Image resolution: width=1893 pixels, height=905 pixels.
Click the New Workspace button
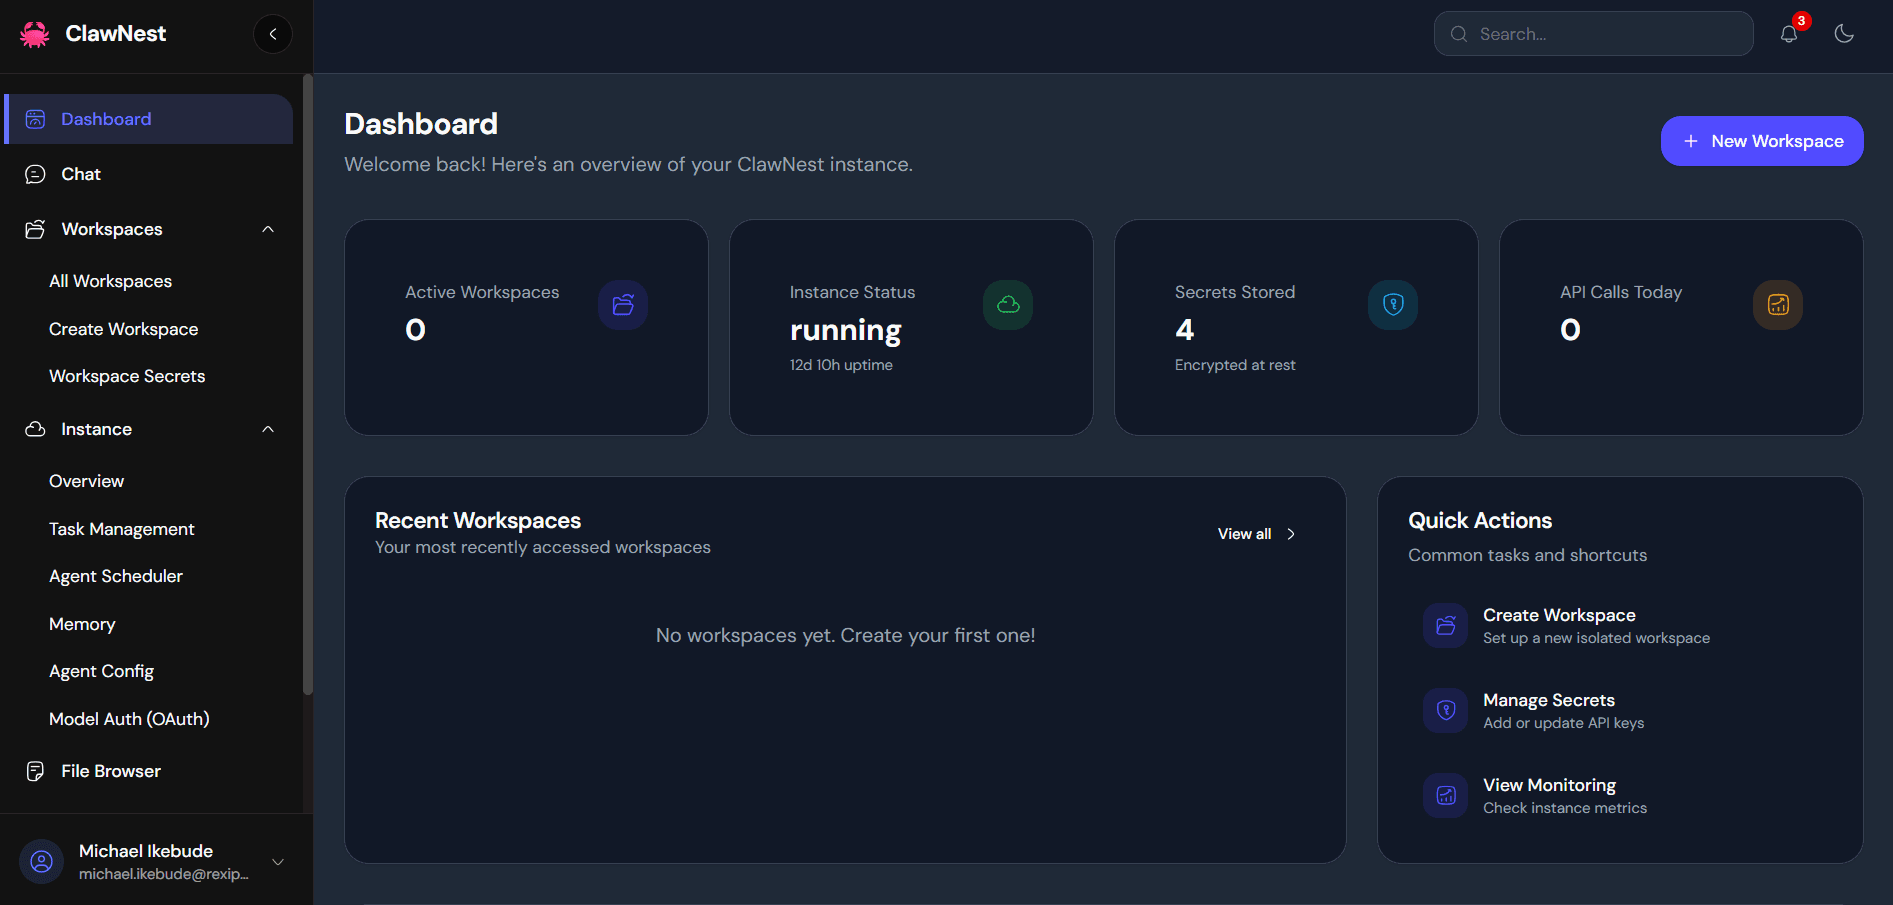pos(1761,140)
